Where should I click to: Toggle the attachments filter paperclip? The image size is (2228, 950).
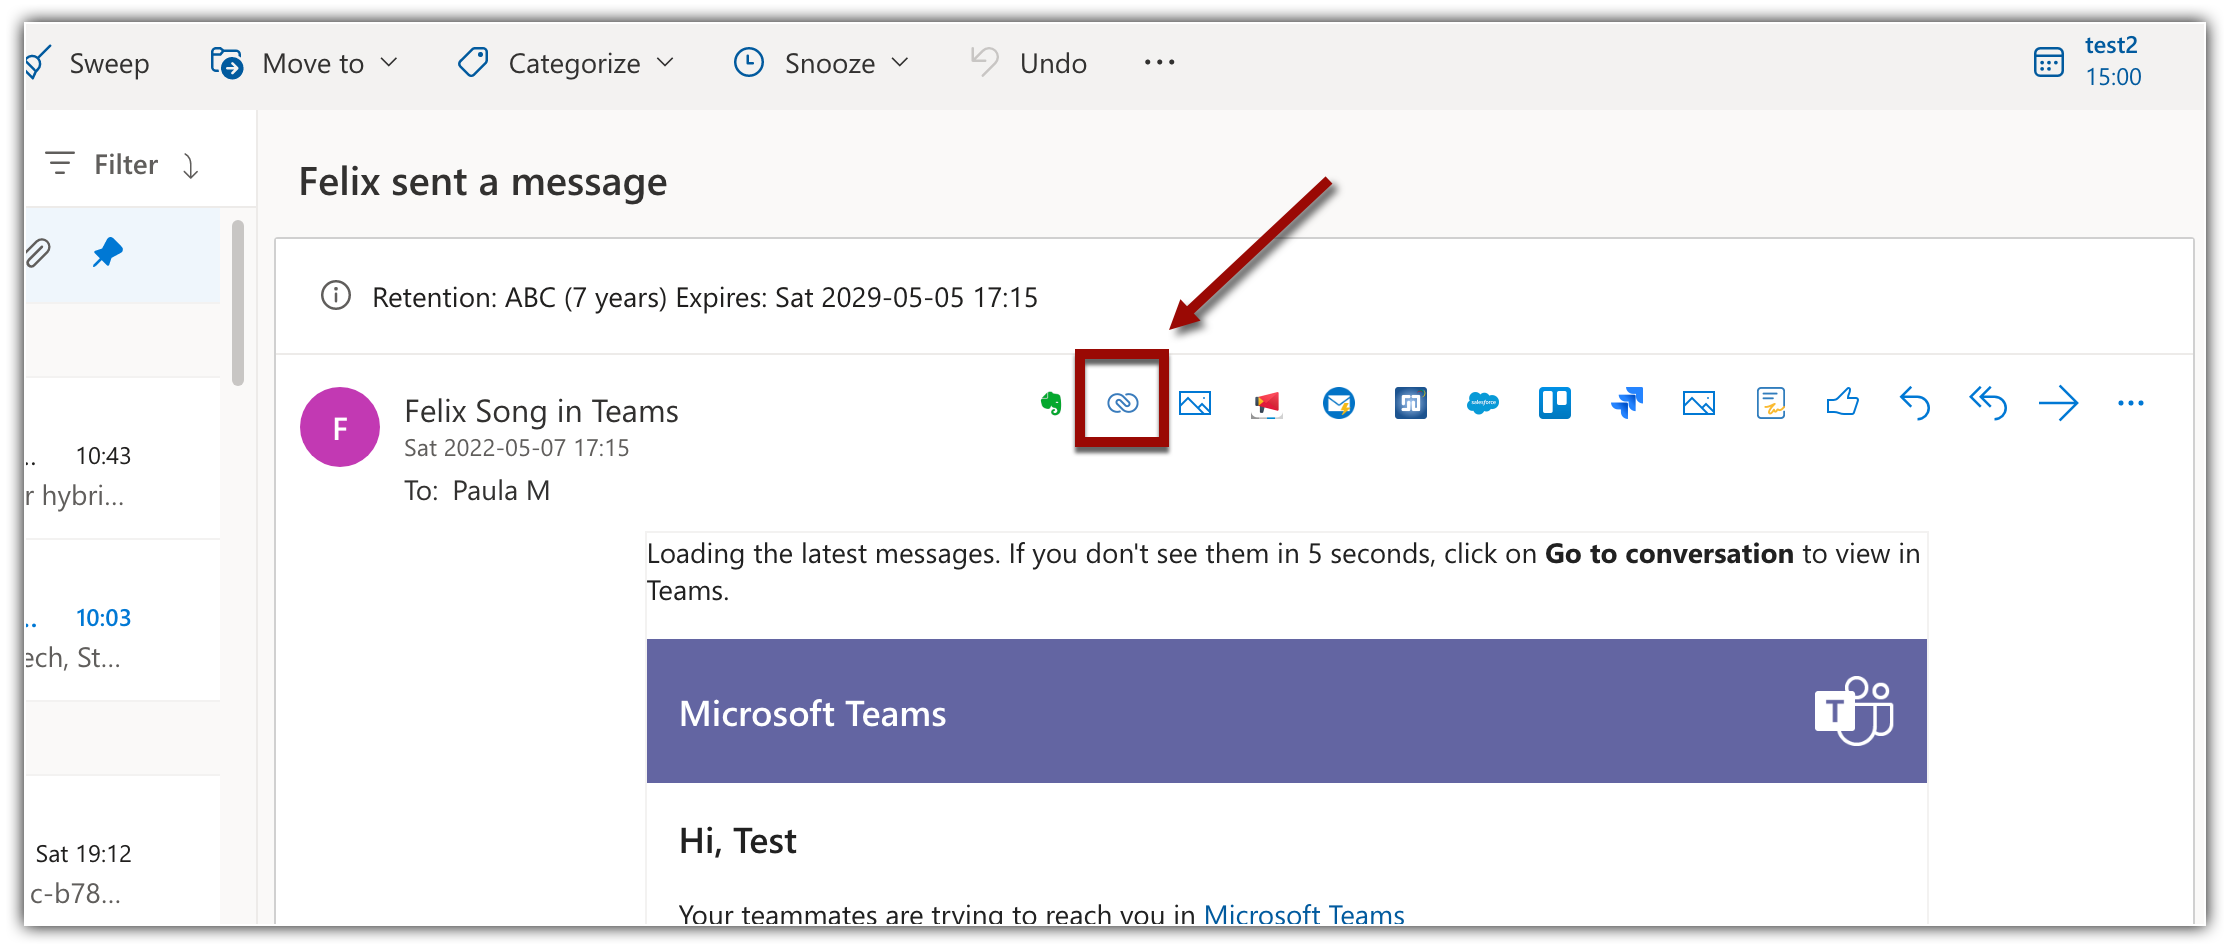tap(40, 253)
